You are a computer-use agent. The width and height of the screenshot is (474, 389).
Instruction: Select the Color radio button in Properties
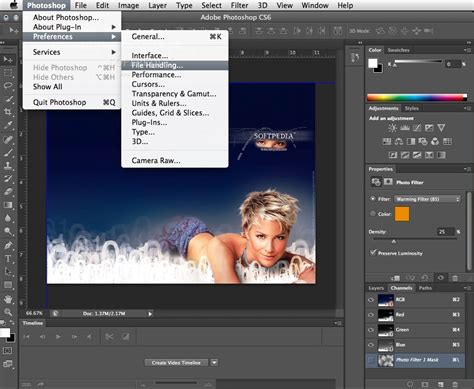click(x=373, y=214)
